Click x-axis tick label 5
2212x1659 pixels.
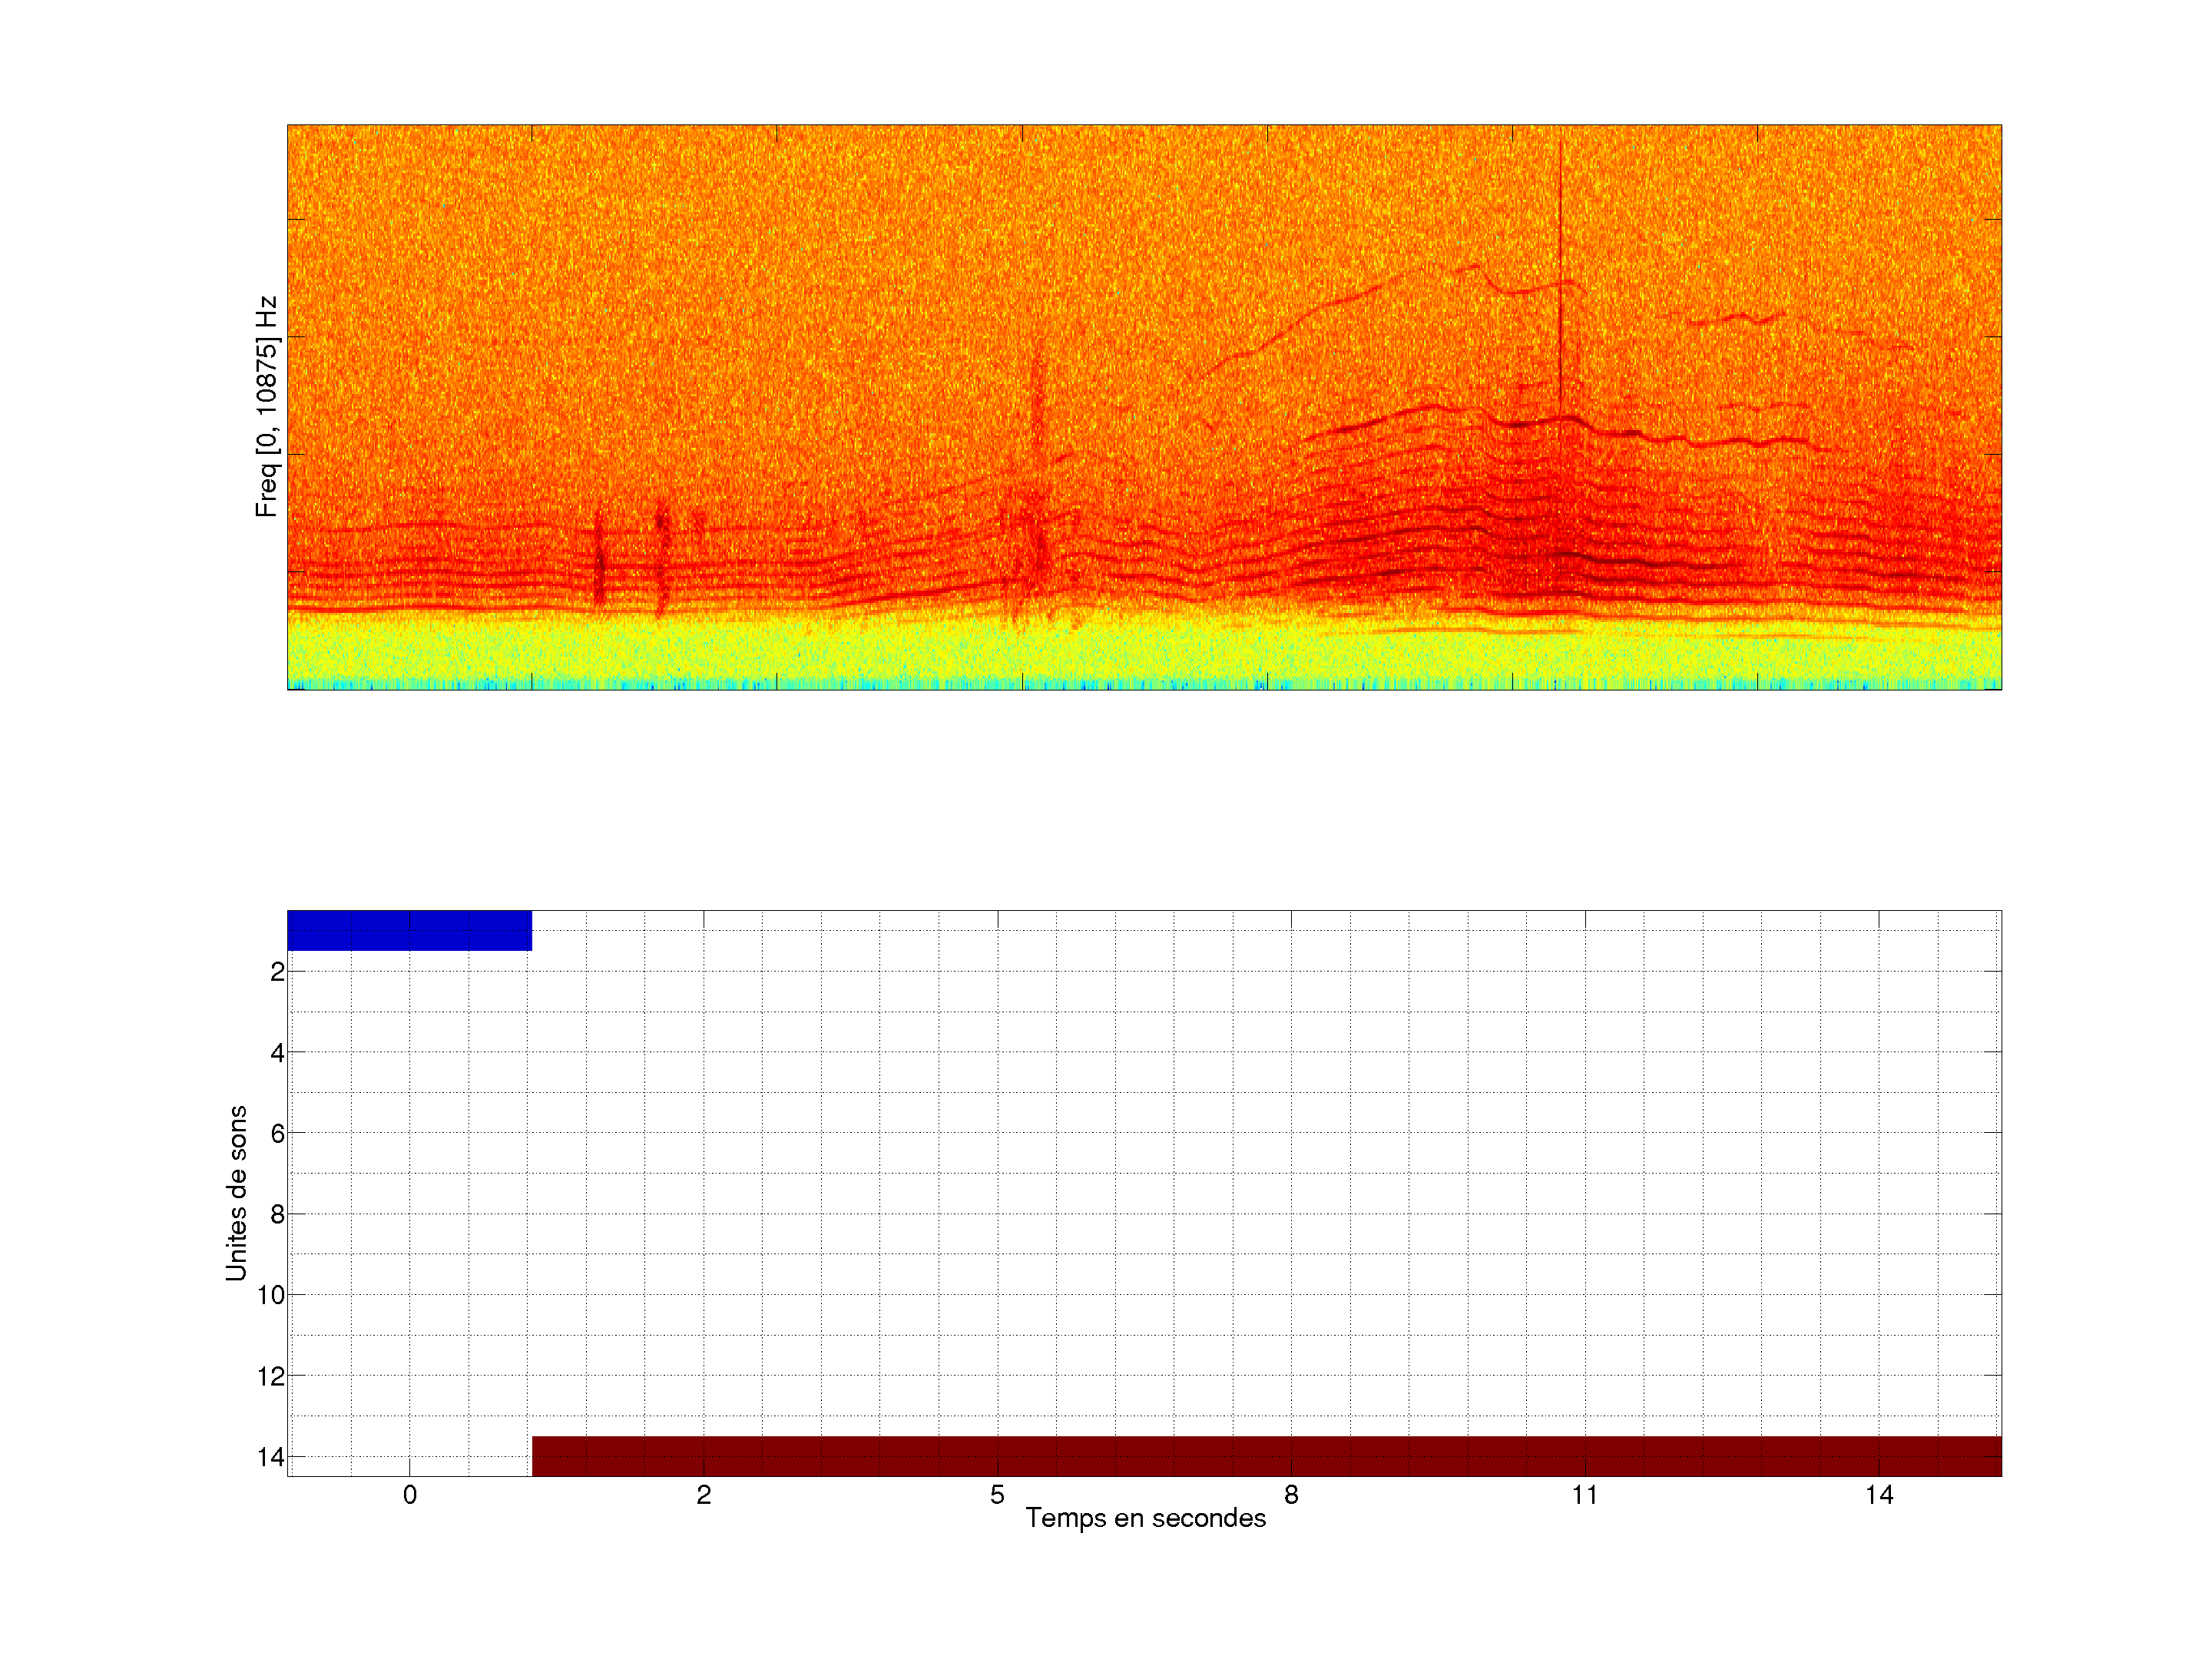tap(997, 1495)
